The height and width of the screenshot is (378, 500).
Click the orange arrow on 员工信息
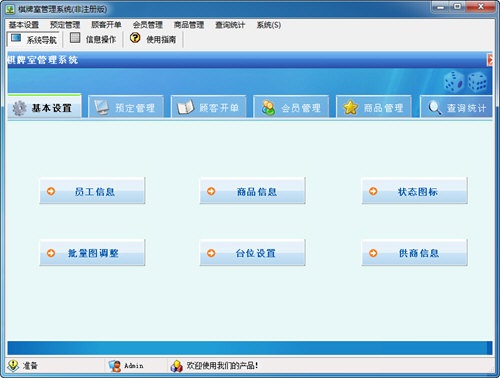point(51,191)
